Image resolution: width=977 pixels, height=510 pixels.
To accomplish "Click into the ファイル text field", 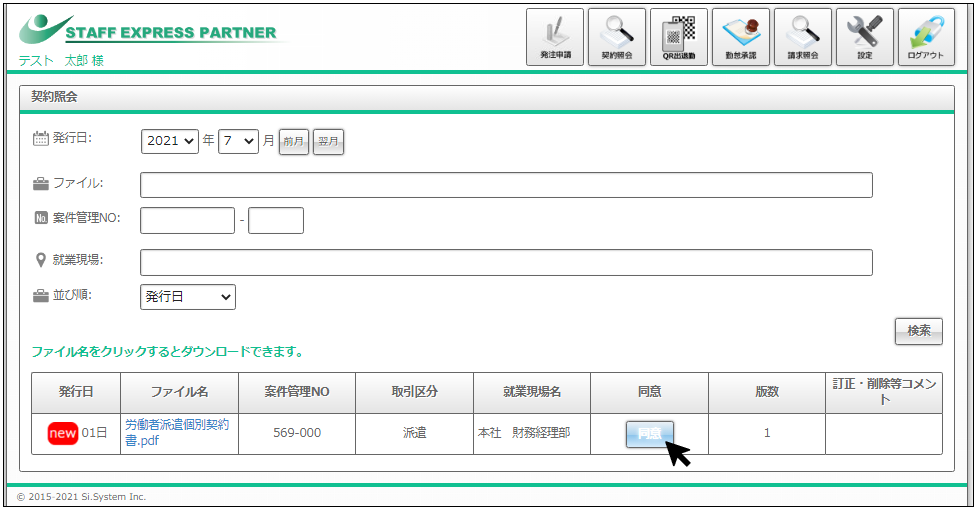I will point(506,185).
